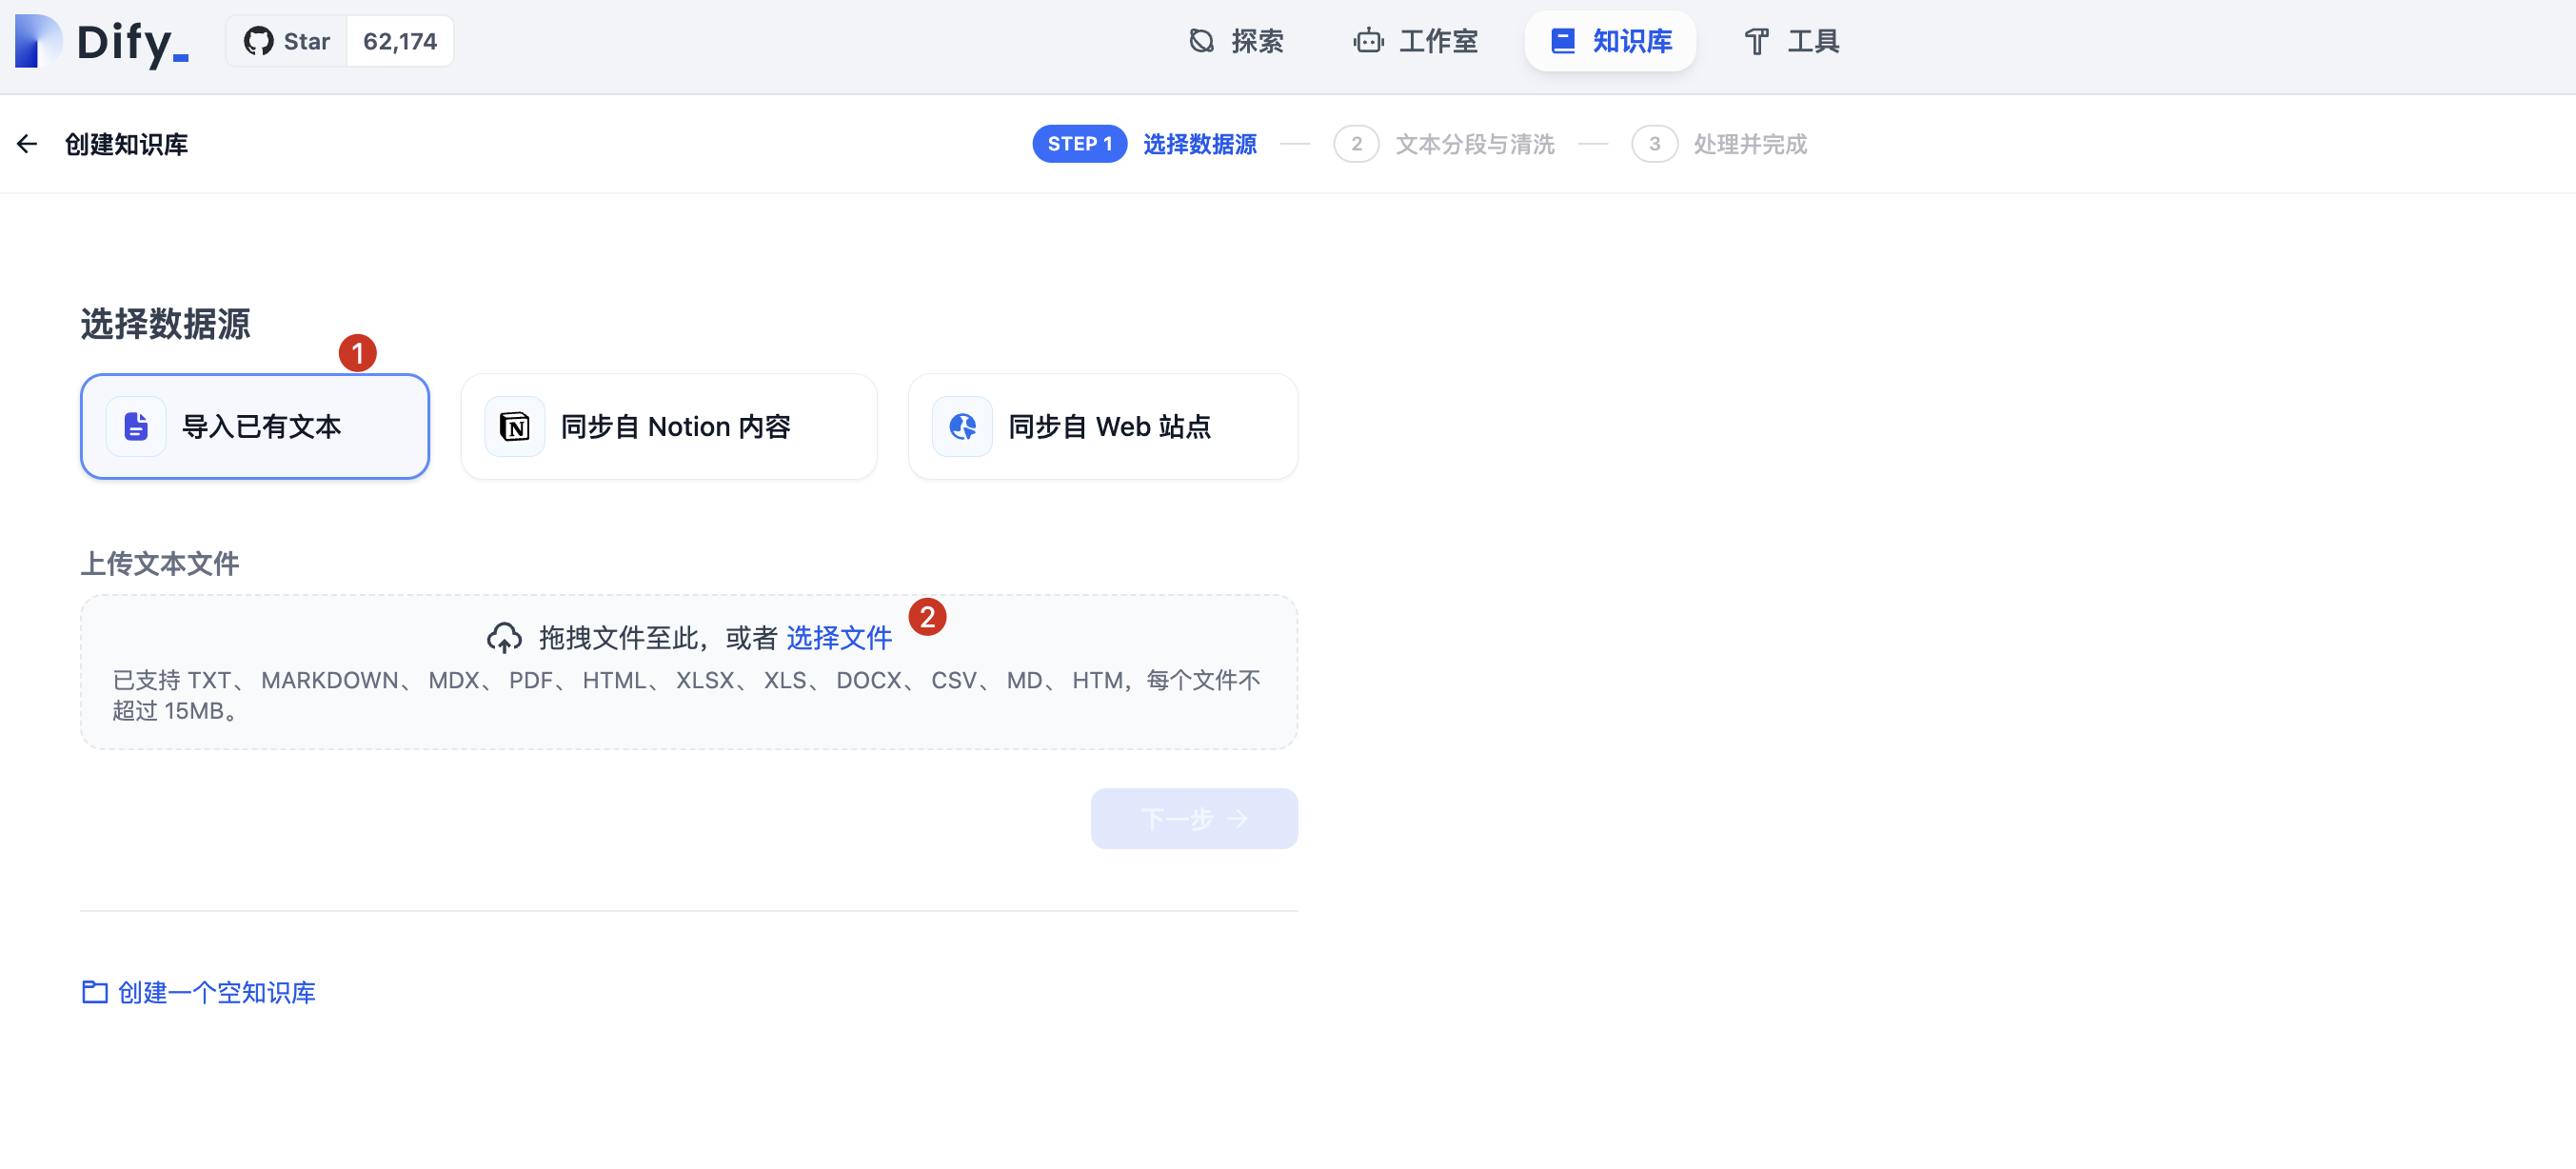Select the book icon for 知识库

1561,40
